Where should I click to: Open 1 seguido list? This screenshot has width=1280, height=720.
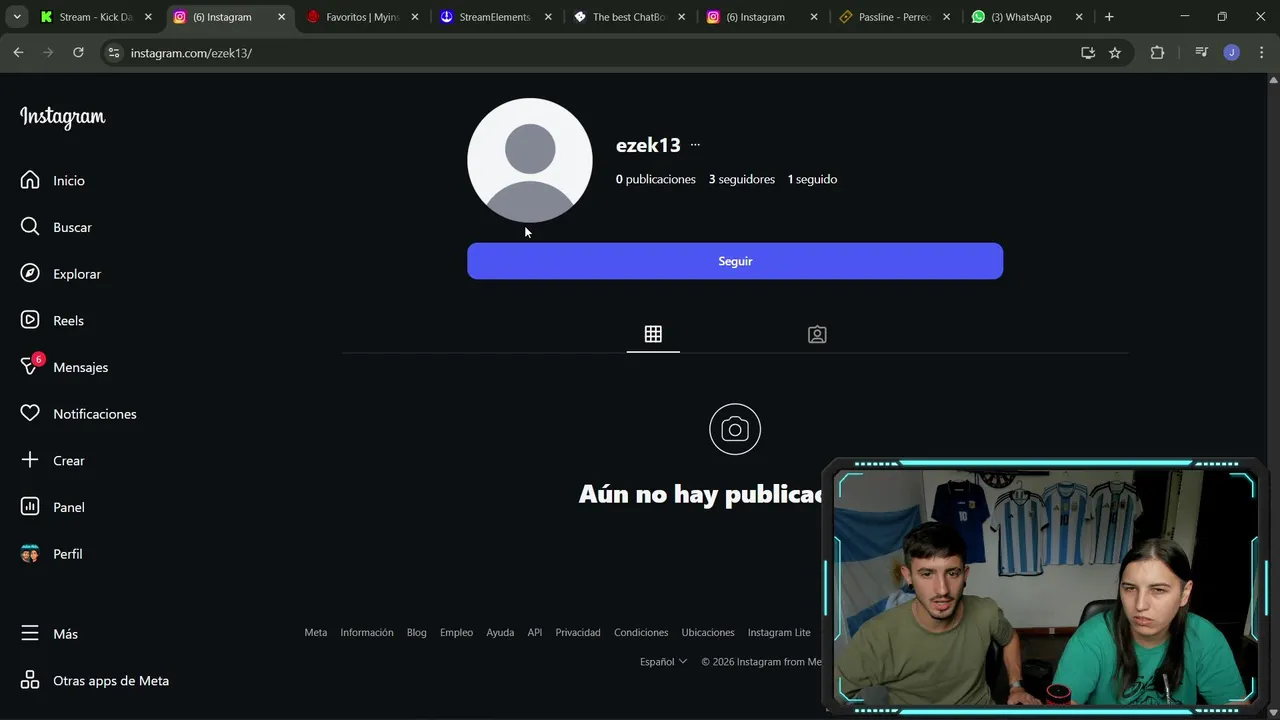pos(812,179)
